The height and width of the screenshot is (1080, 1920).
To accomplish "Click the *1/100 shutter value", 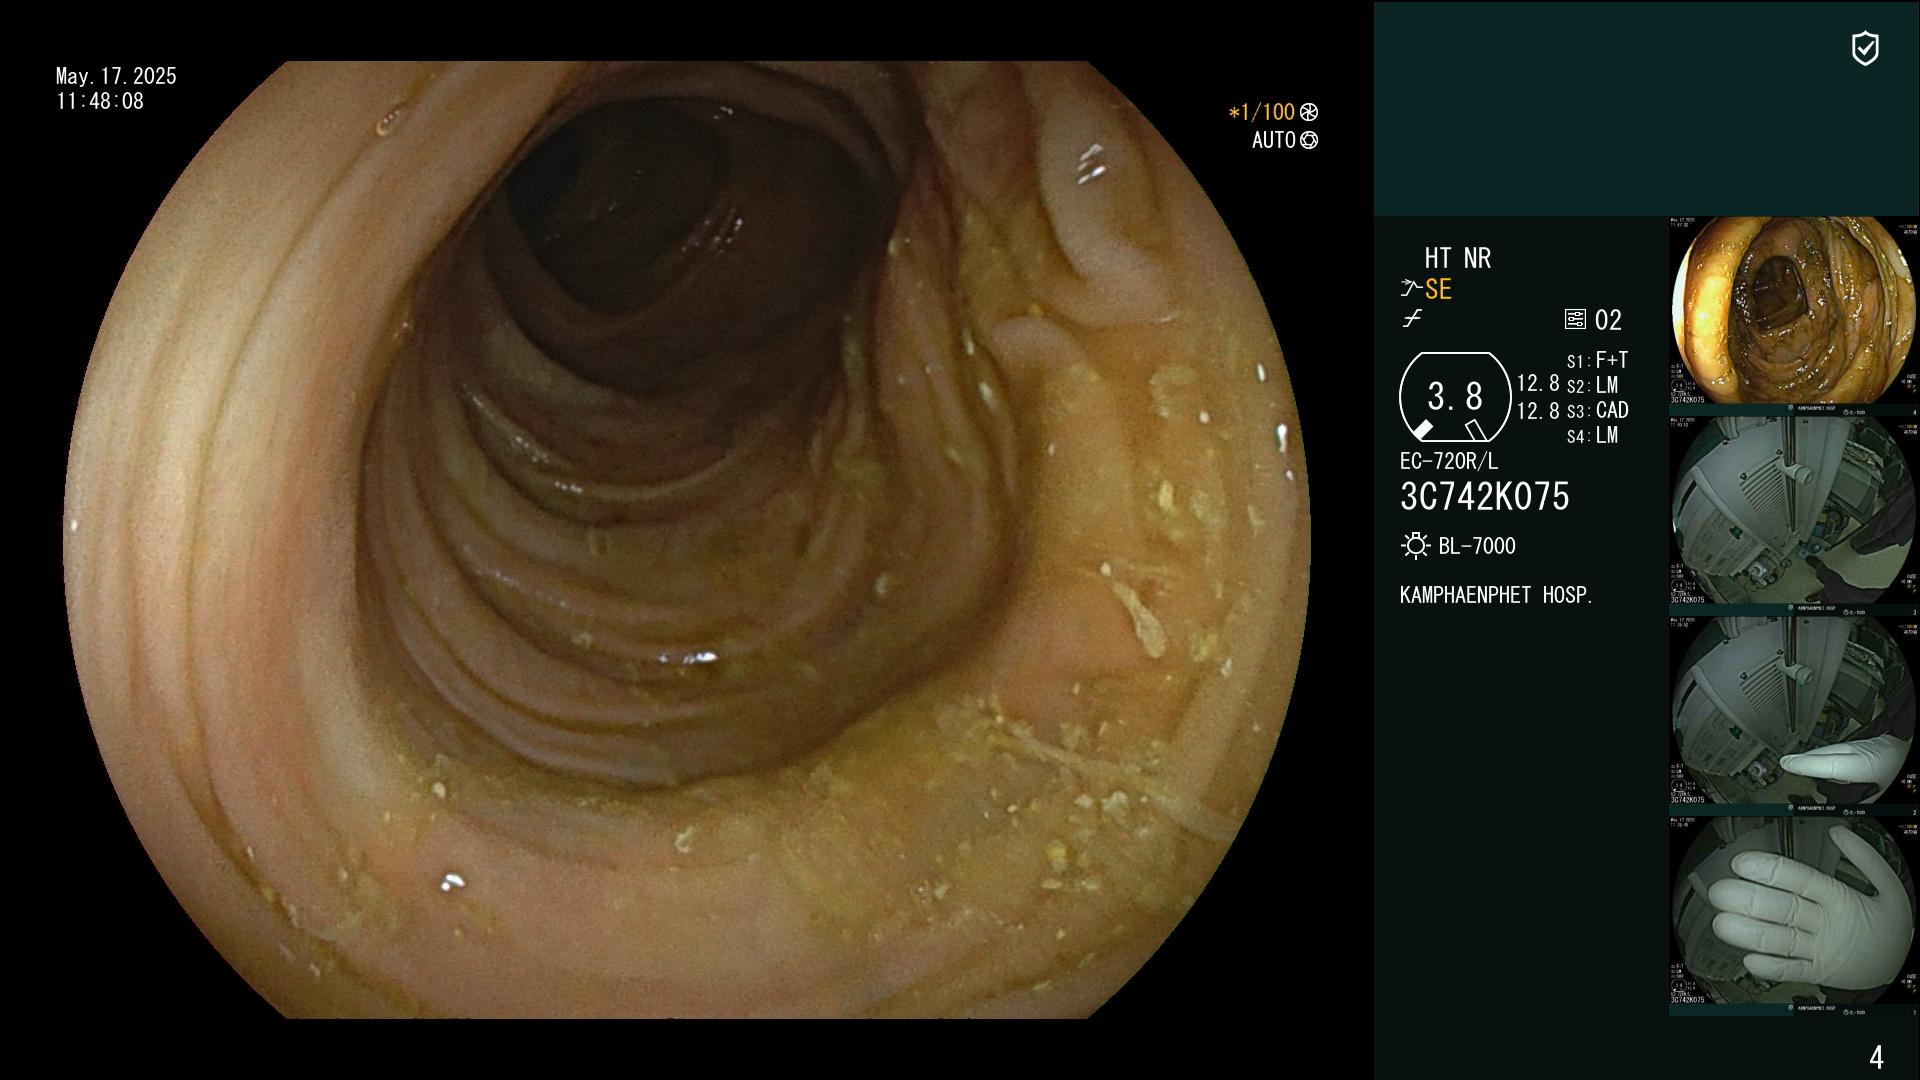I will [x=1261, y=112].
